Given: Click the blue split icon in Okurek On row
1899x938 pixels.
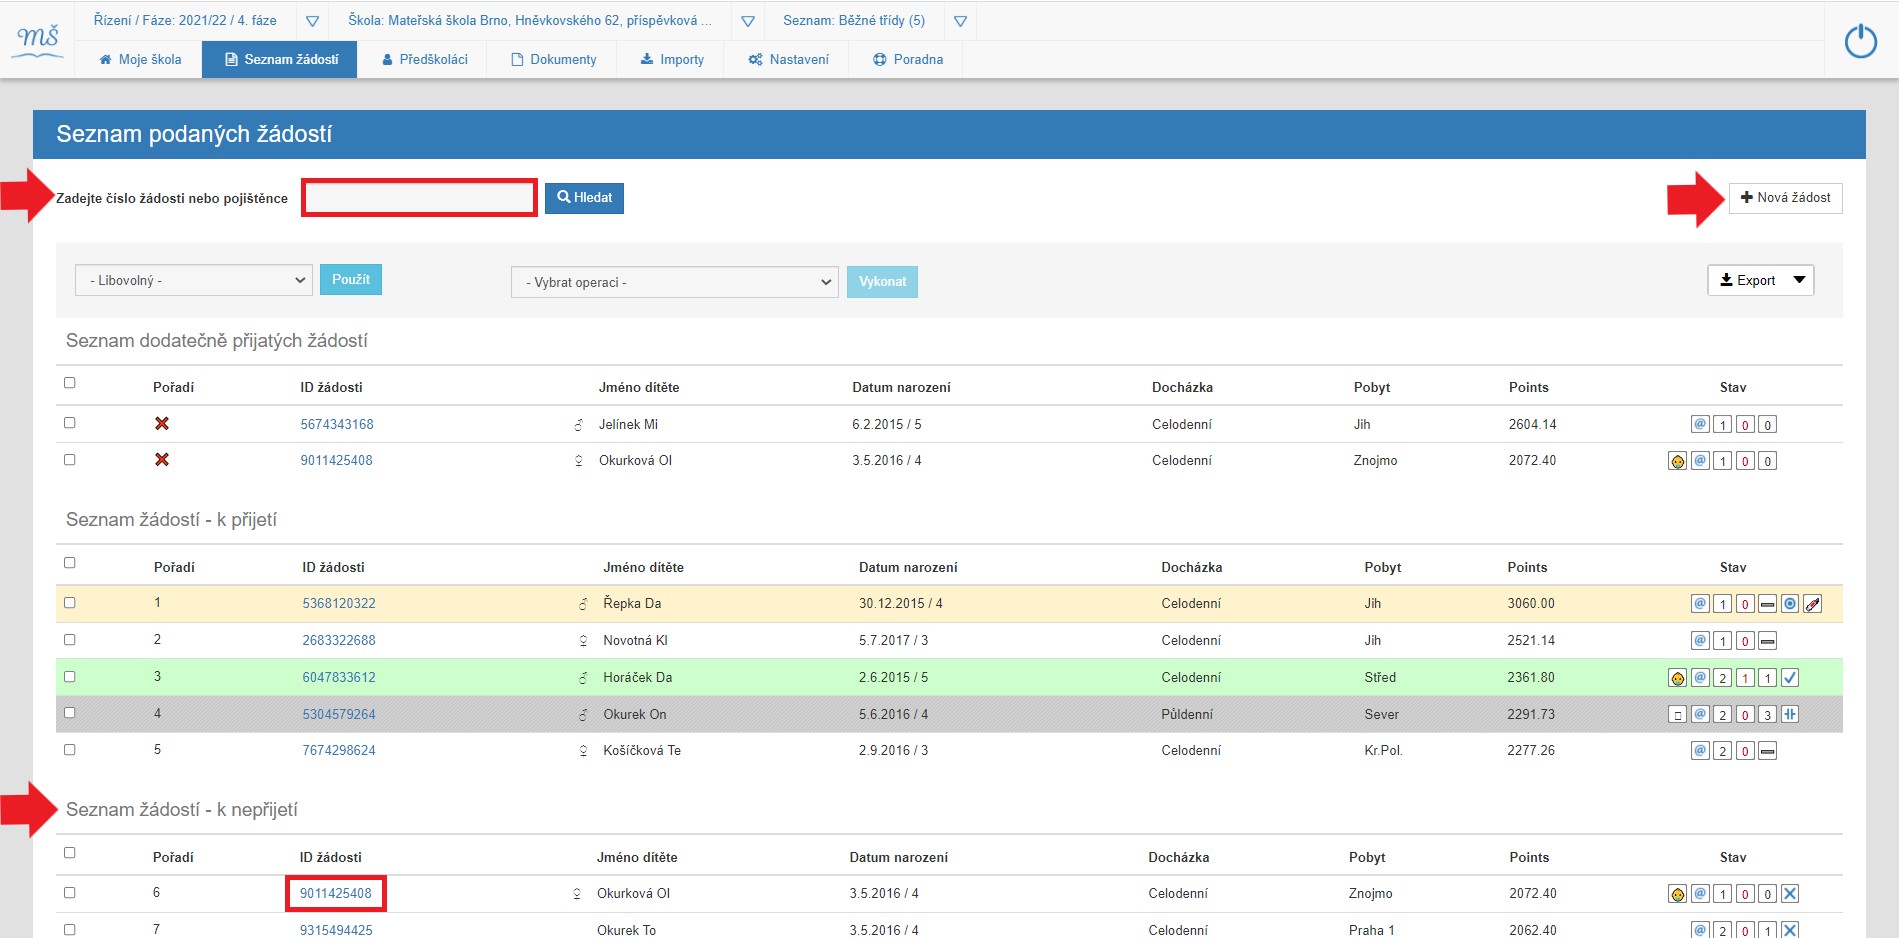Looking at the screenshot, I should click(x=1790, y=714).
